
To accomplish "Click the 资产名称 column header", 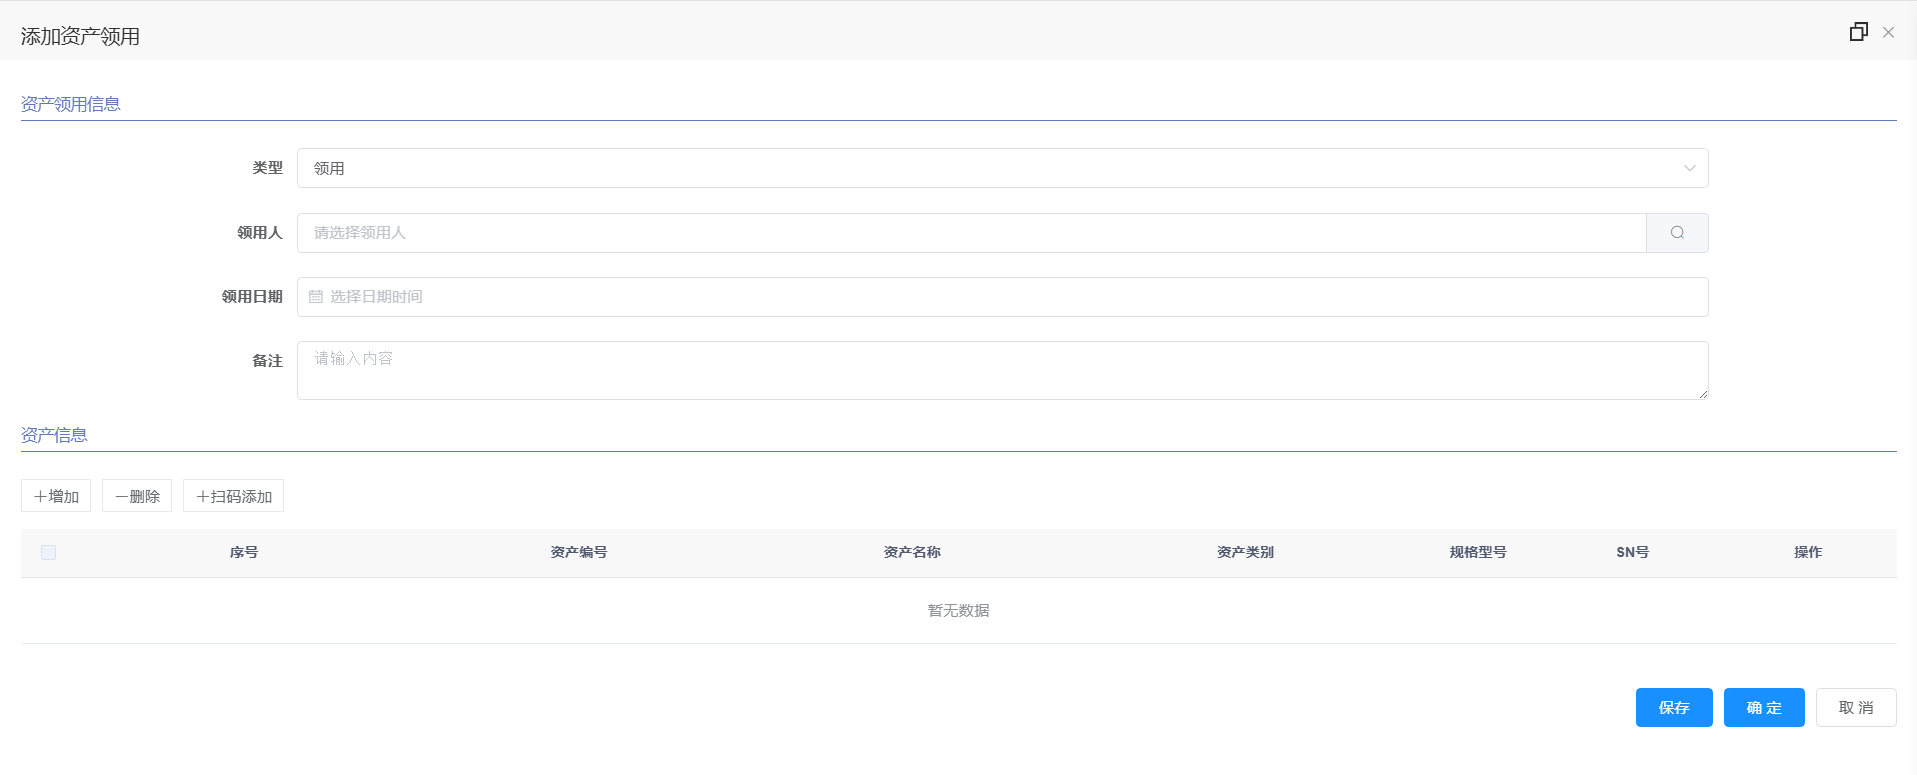I will [912, 552].
